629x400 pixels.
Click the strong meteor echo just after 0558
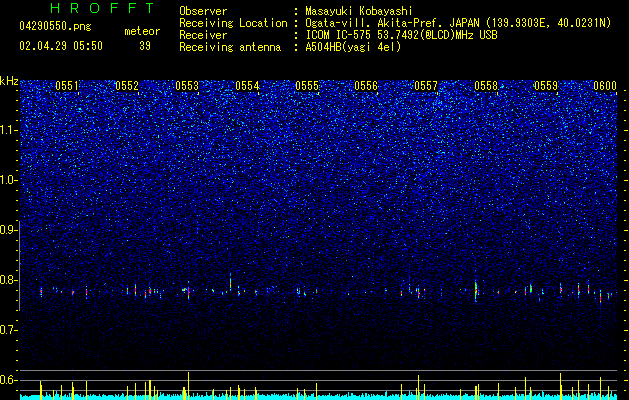[x=476, y=290]
